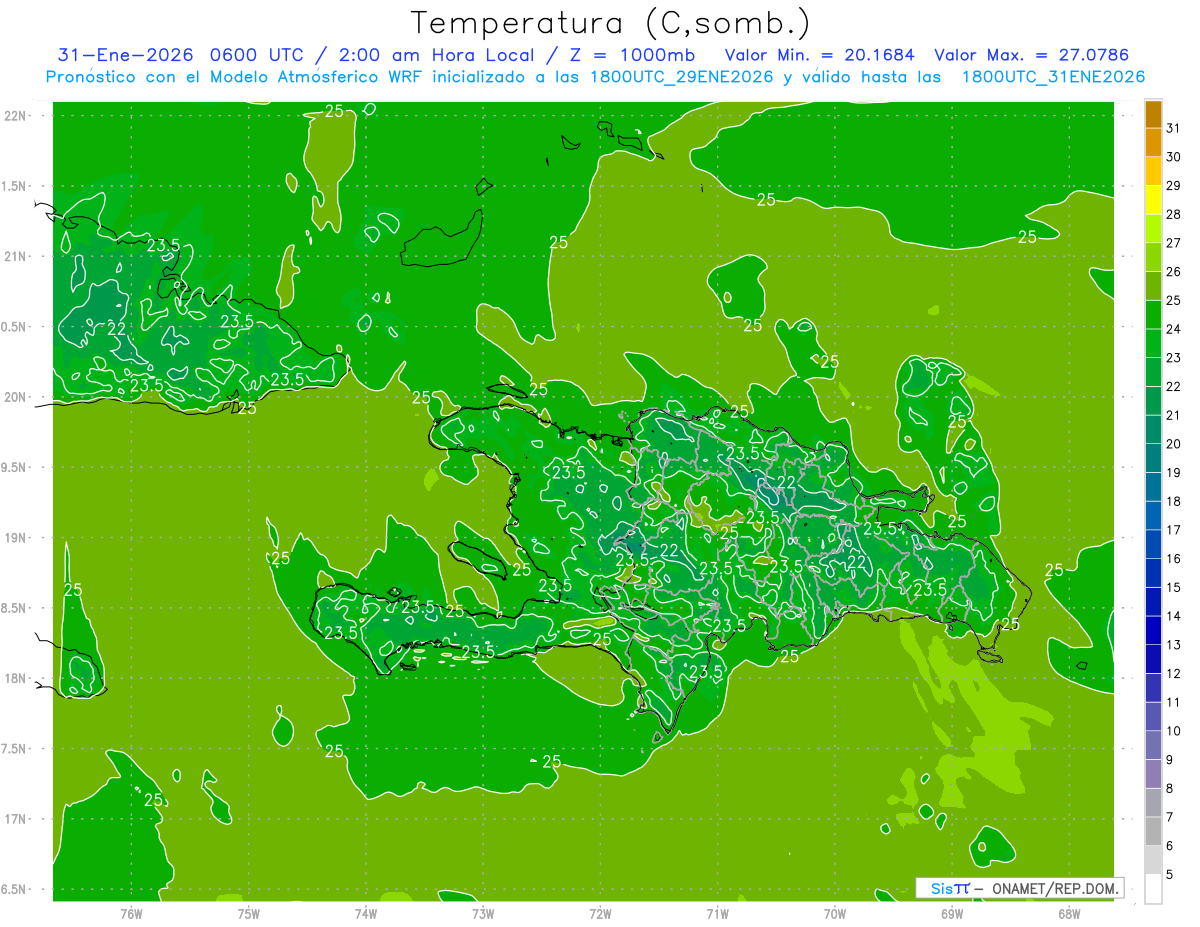This screenshot has width=1200, height=927.
Task: Pick the dark blue swatch between 12 and 13
Action: (1153, 659)
